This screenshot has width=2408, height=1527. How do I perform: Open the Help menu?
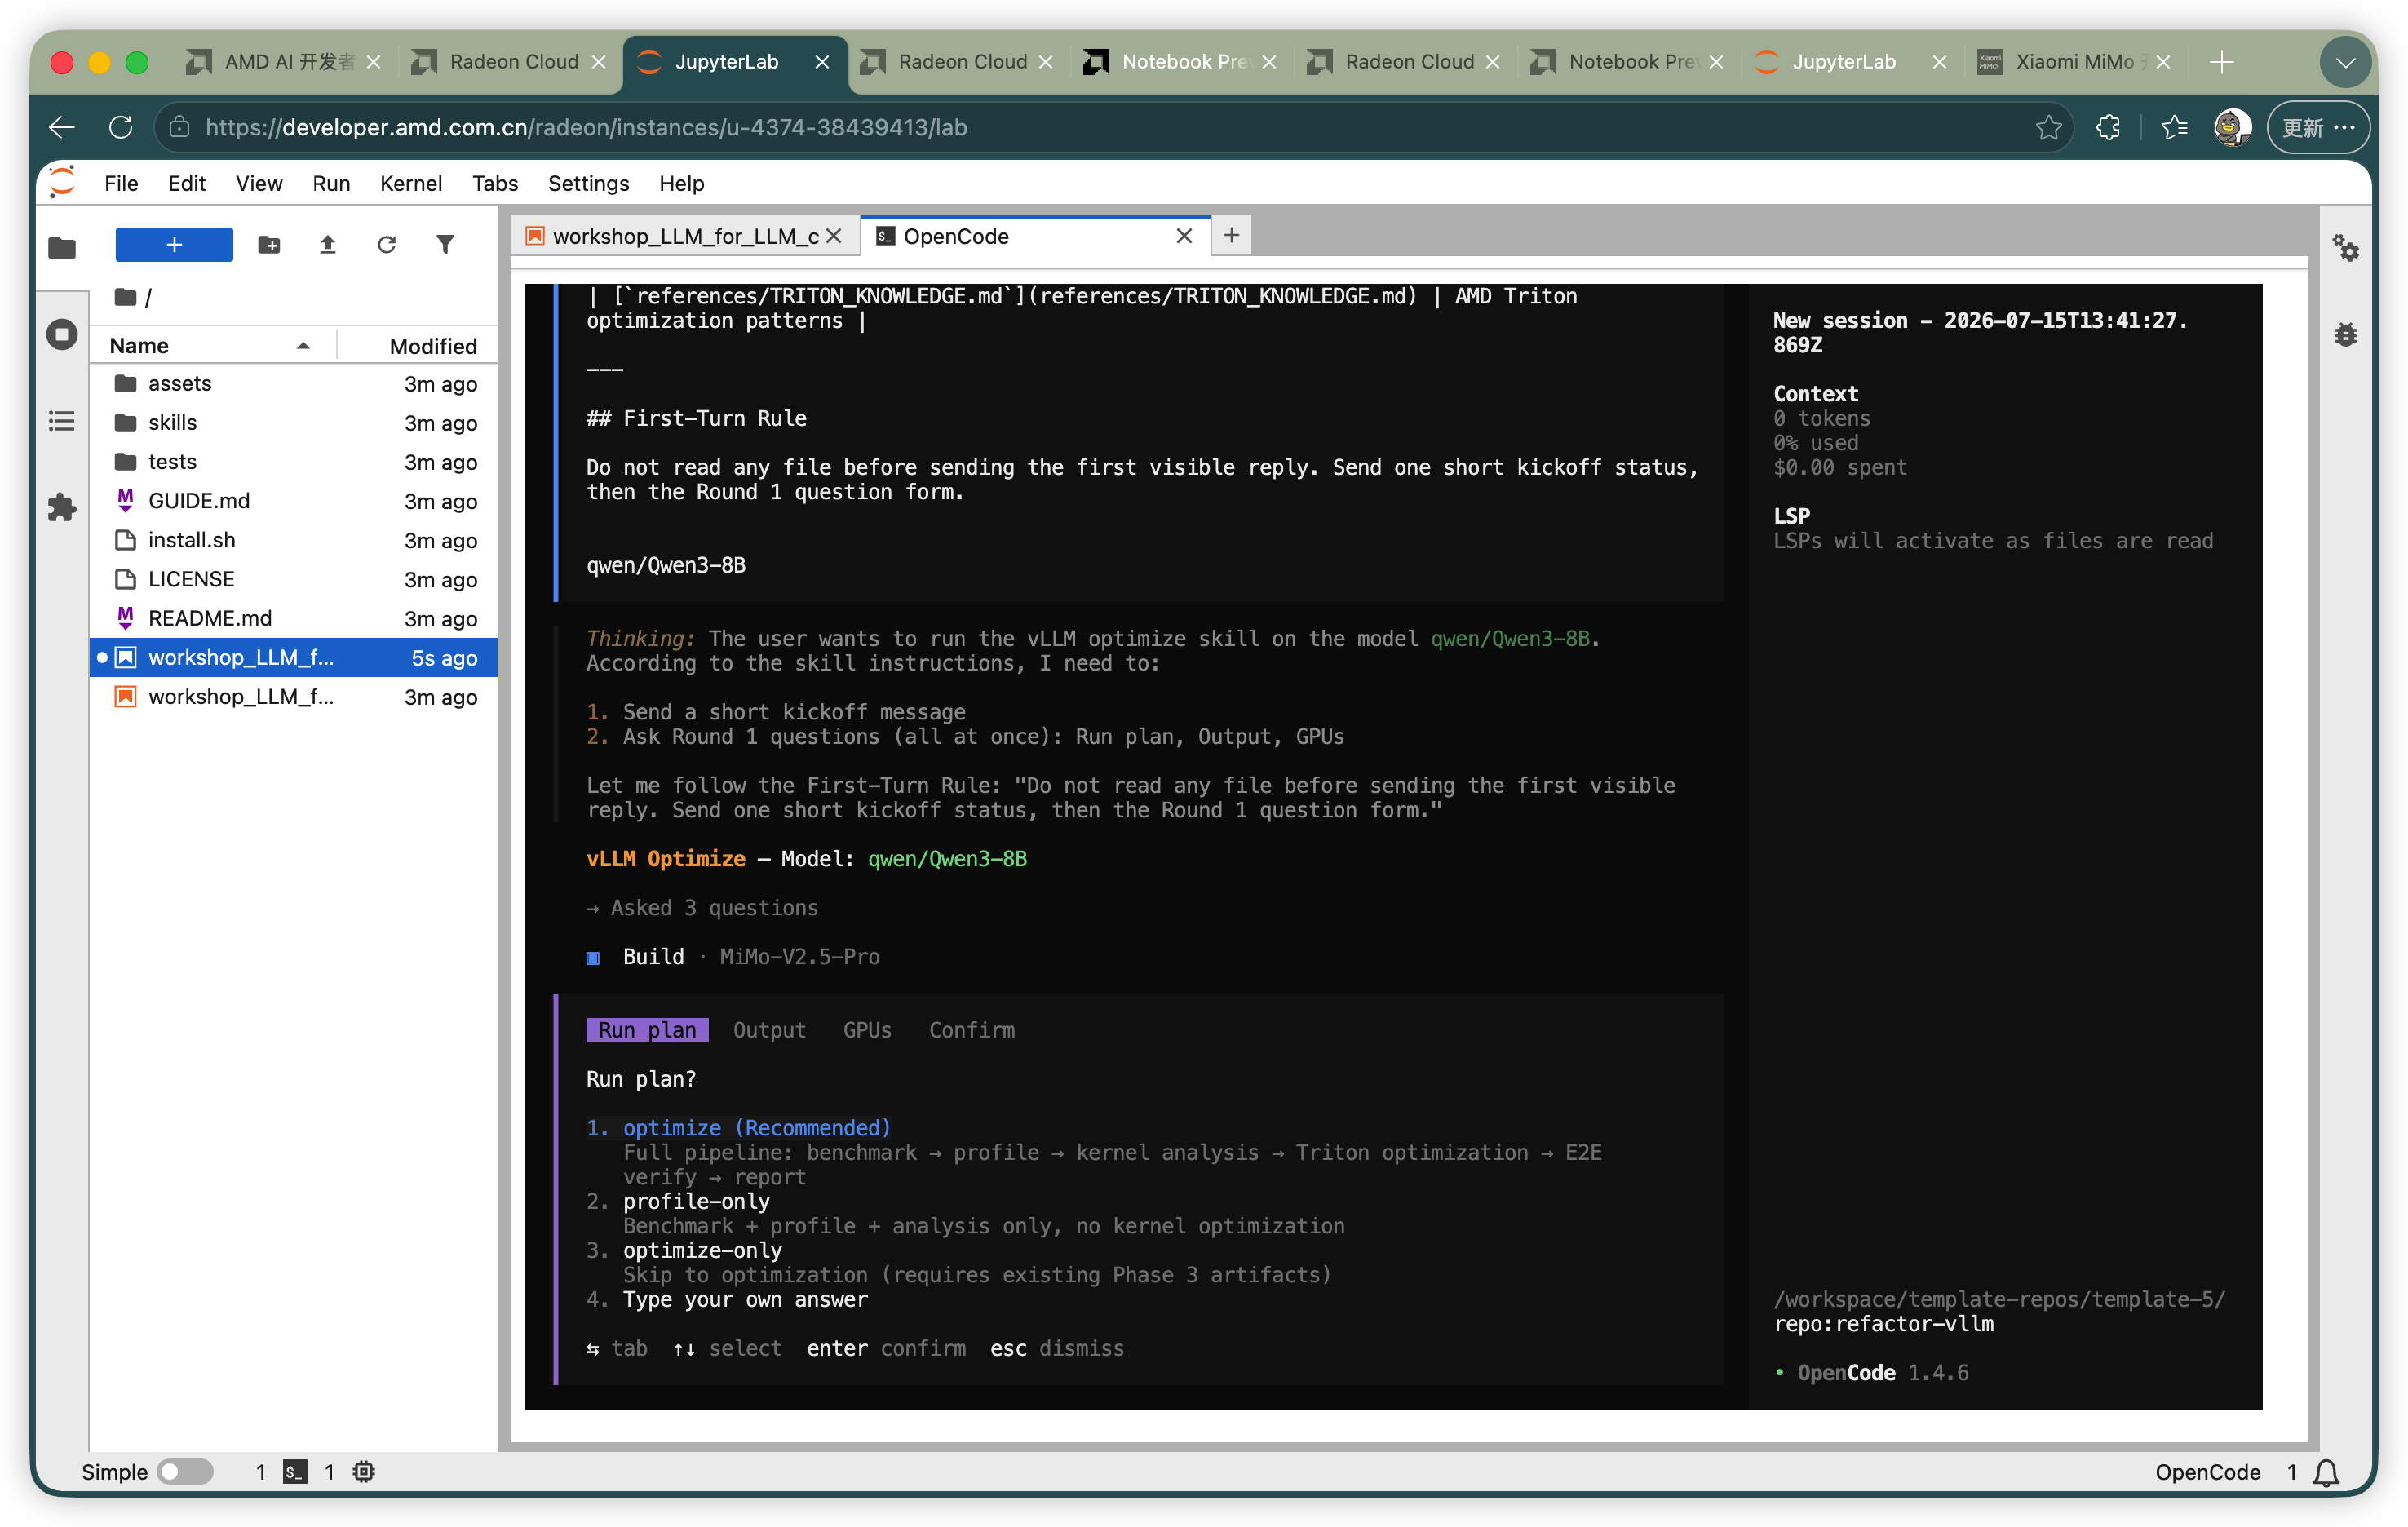point(681,183)
